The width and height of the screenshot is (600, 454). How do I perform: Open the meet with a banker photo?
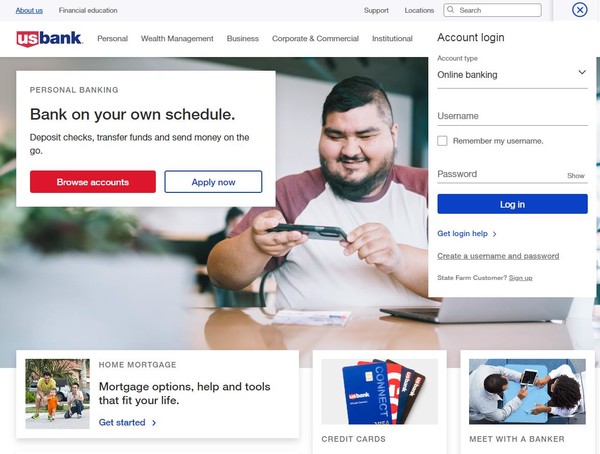click(x=527, y=391)
